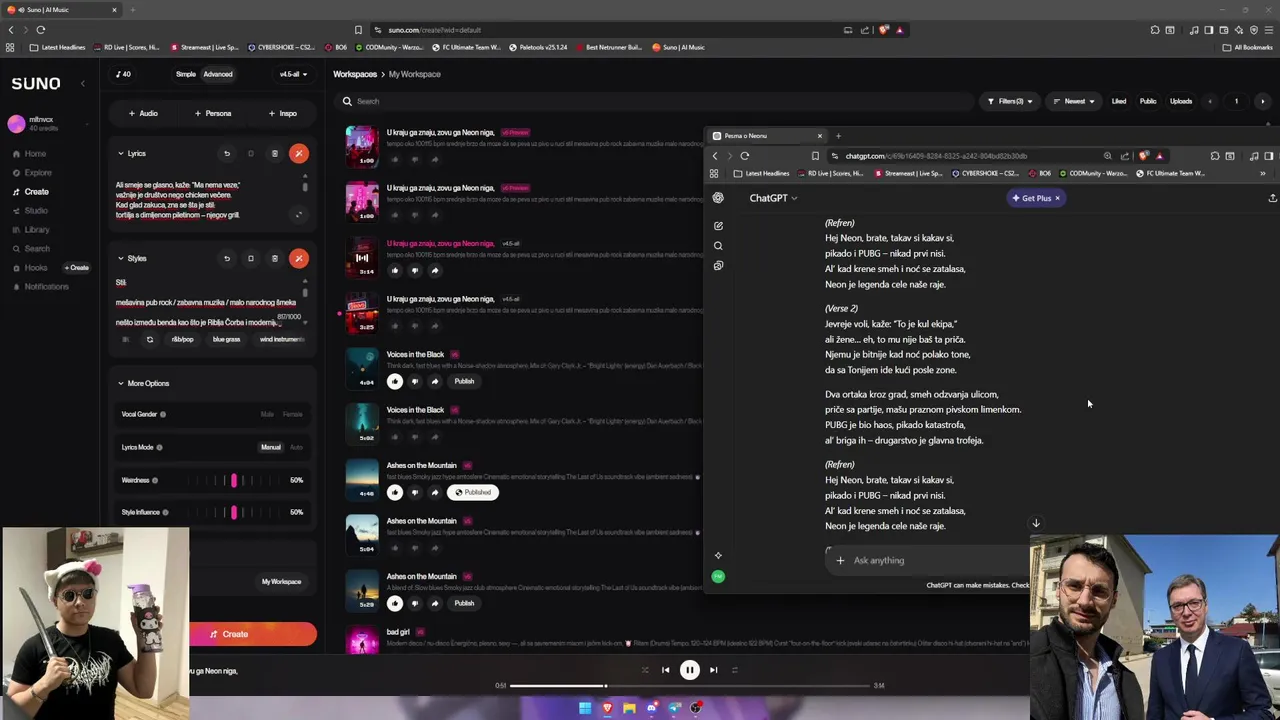Open the ChatGPT model selector dropdown
Screen dimensions: 1280x720
(773, 198)
